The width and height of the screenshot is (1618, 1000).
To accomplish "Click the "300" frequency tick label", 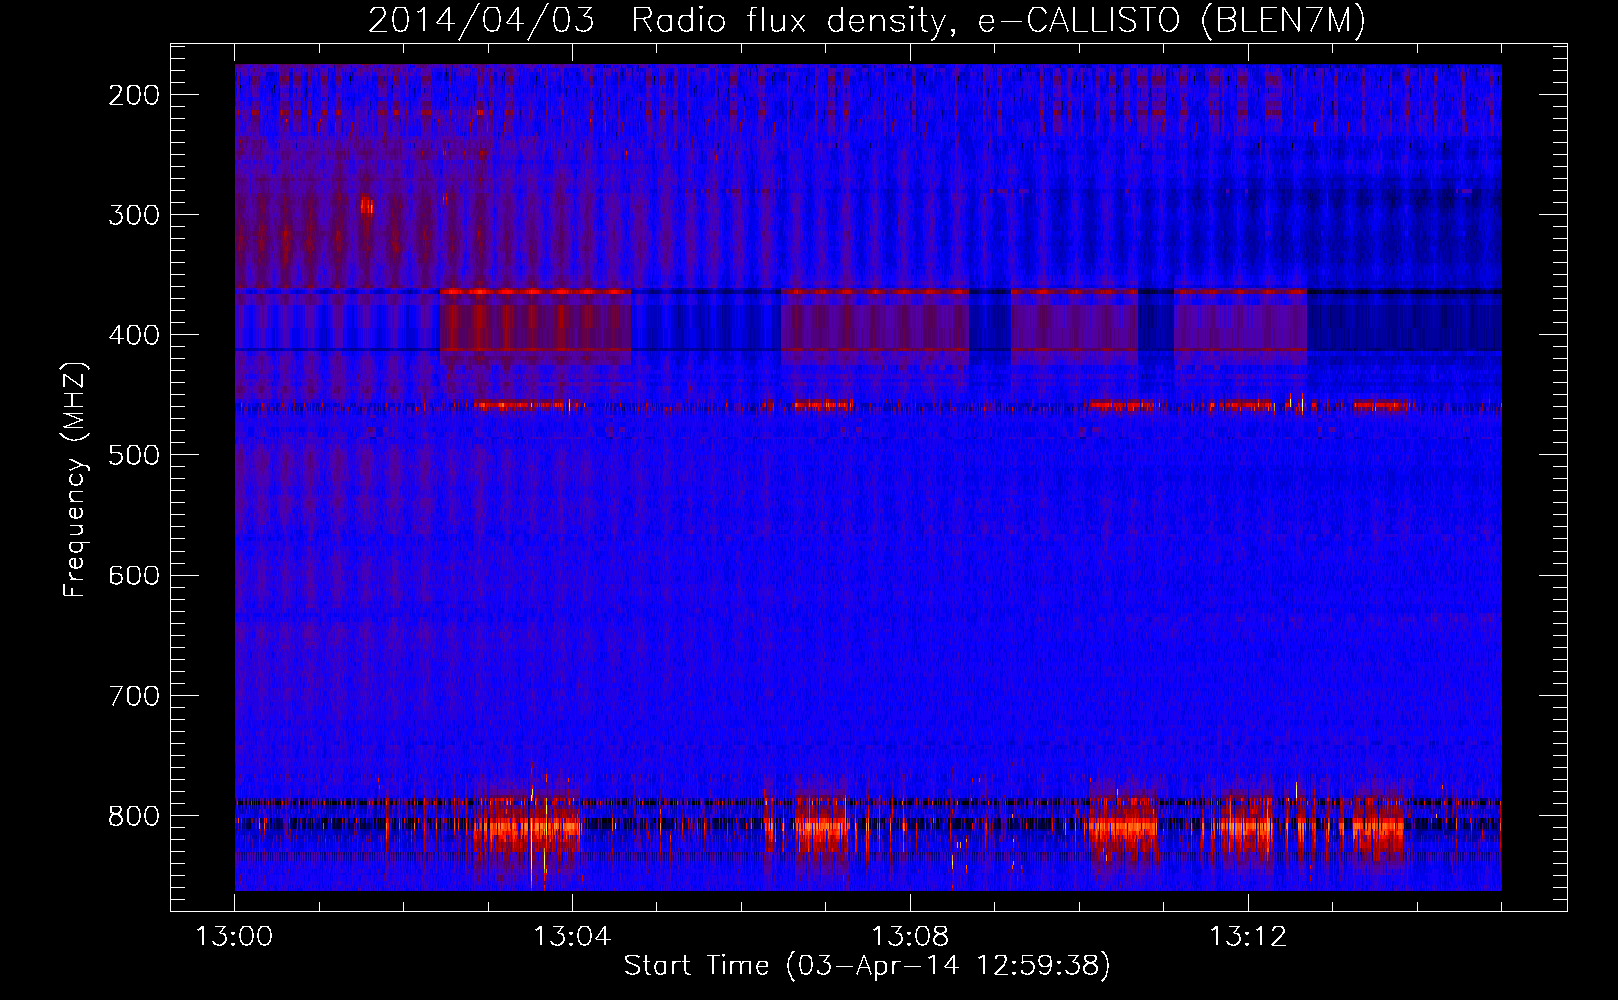I will tap(134, 215).
